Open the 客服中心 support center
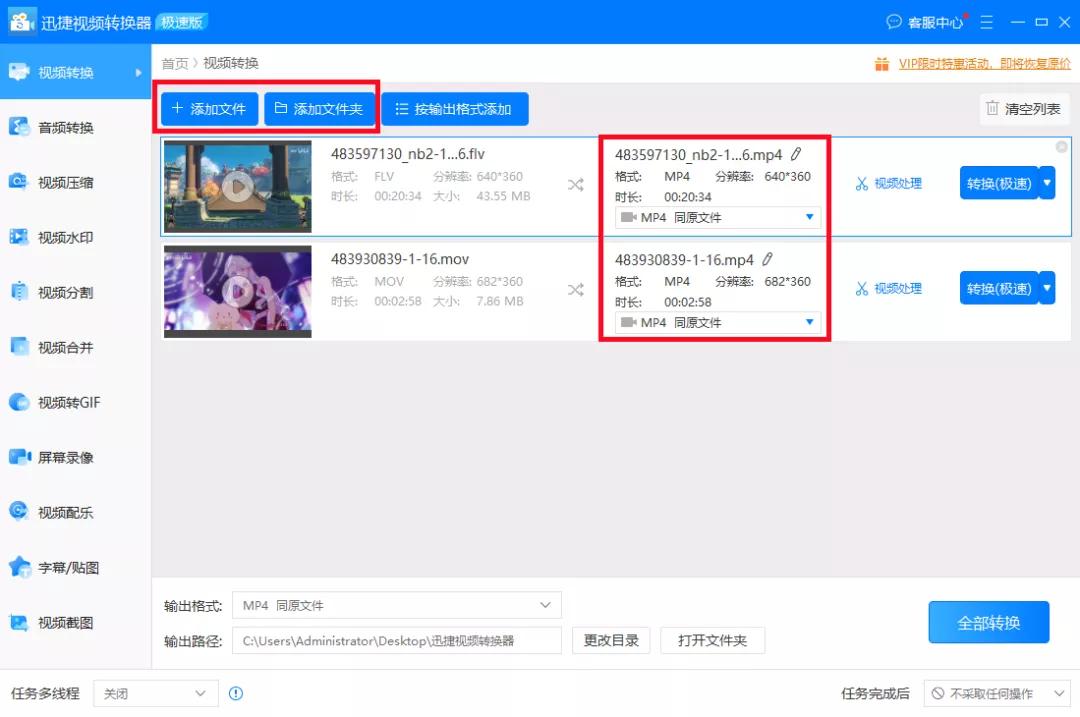 [x=925, y=21]
